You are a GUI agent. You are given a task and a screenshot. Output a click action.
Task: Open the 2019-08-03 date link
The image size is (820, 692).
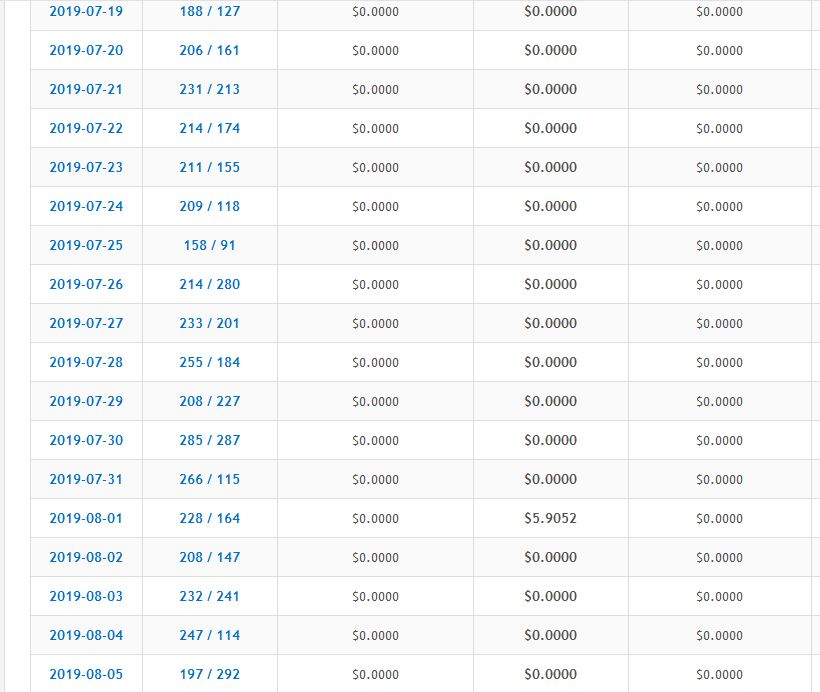point(86,596)
